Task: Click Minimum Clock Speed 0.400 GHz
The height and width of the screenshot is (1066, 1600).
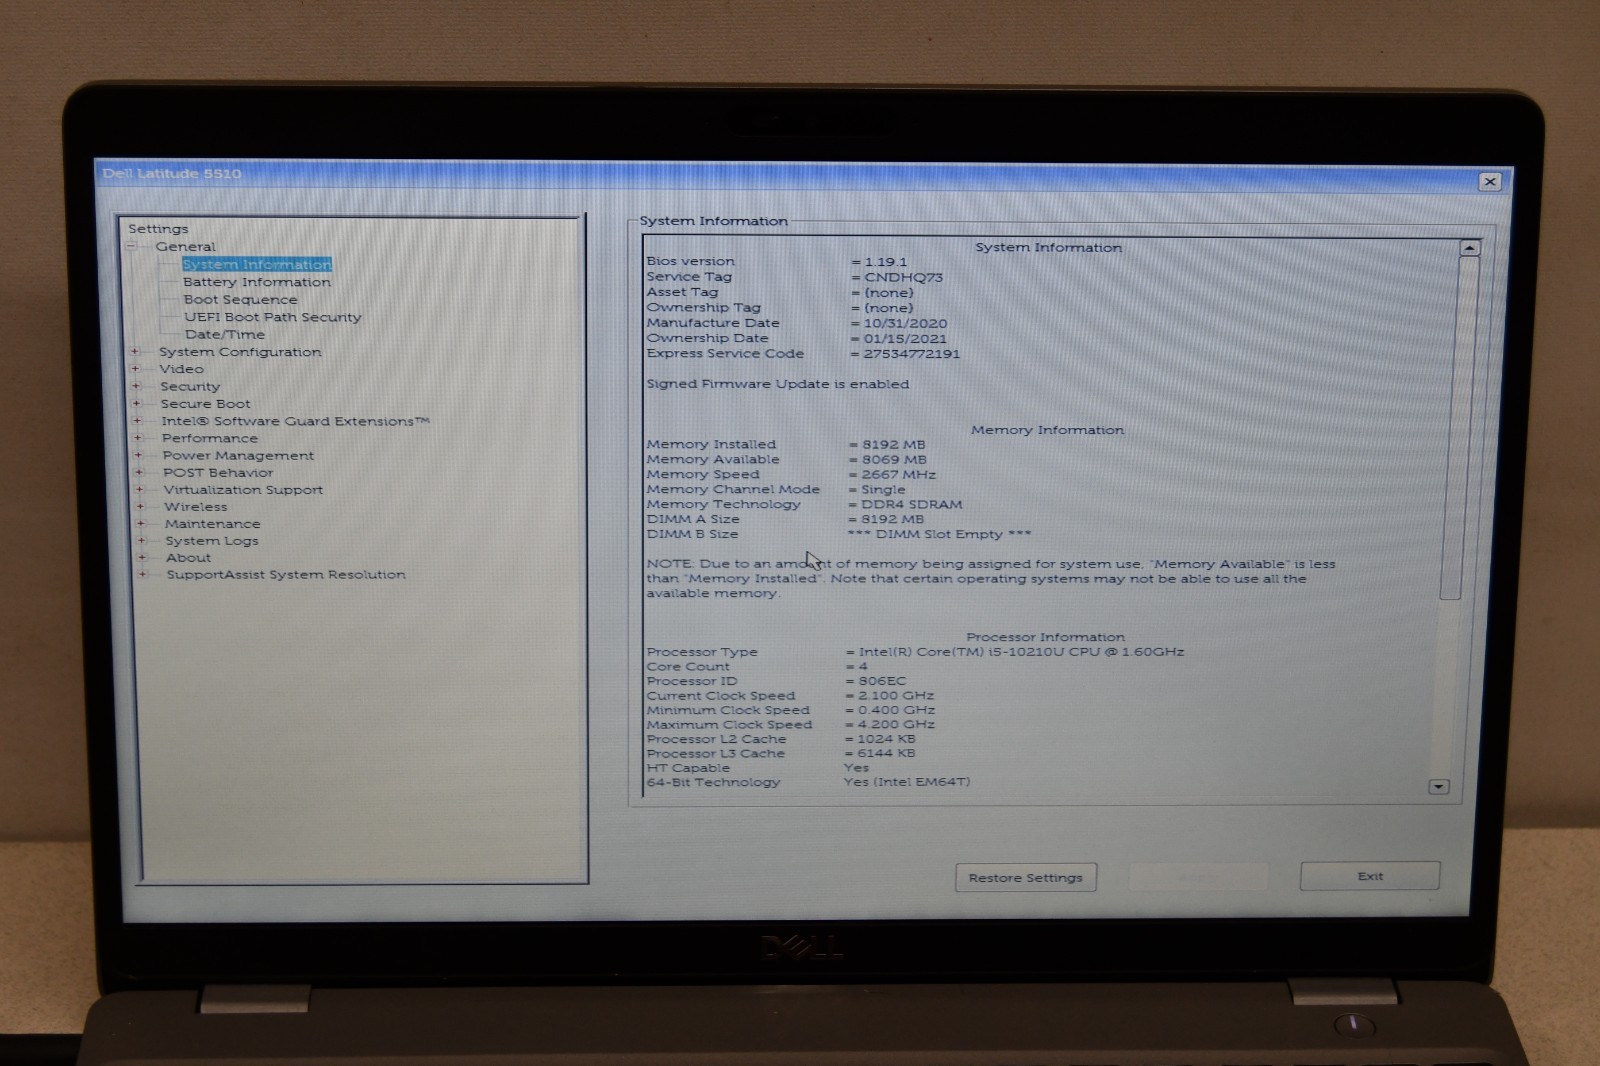Action: [x=896, y=710]
